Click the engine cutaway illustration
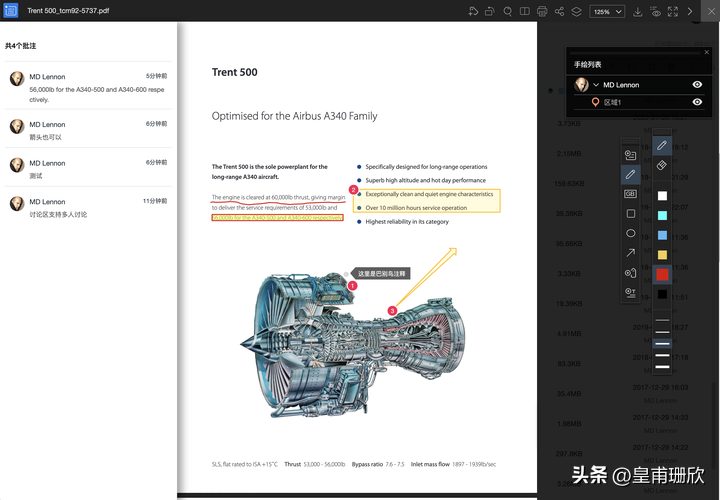The height and width of the screenshot is (500, 720). click(x=354, y=344)
